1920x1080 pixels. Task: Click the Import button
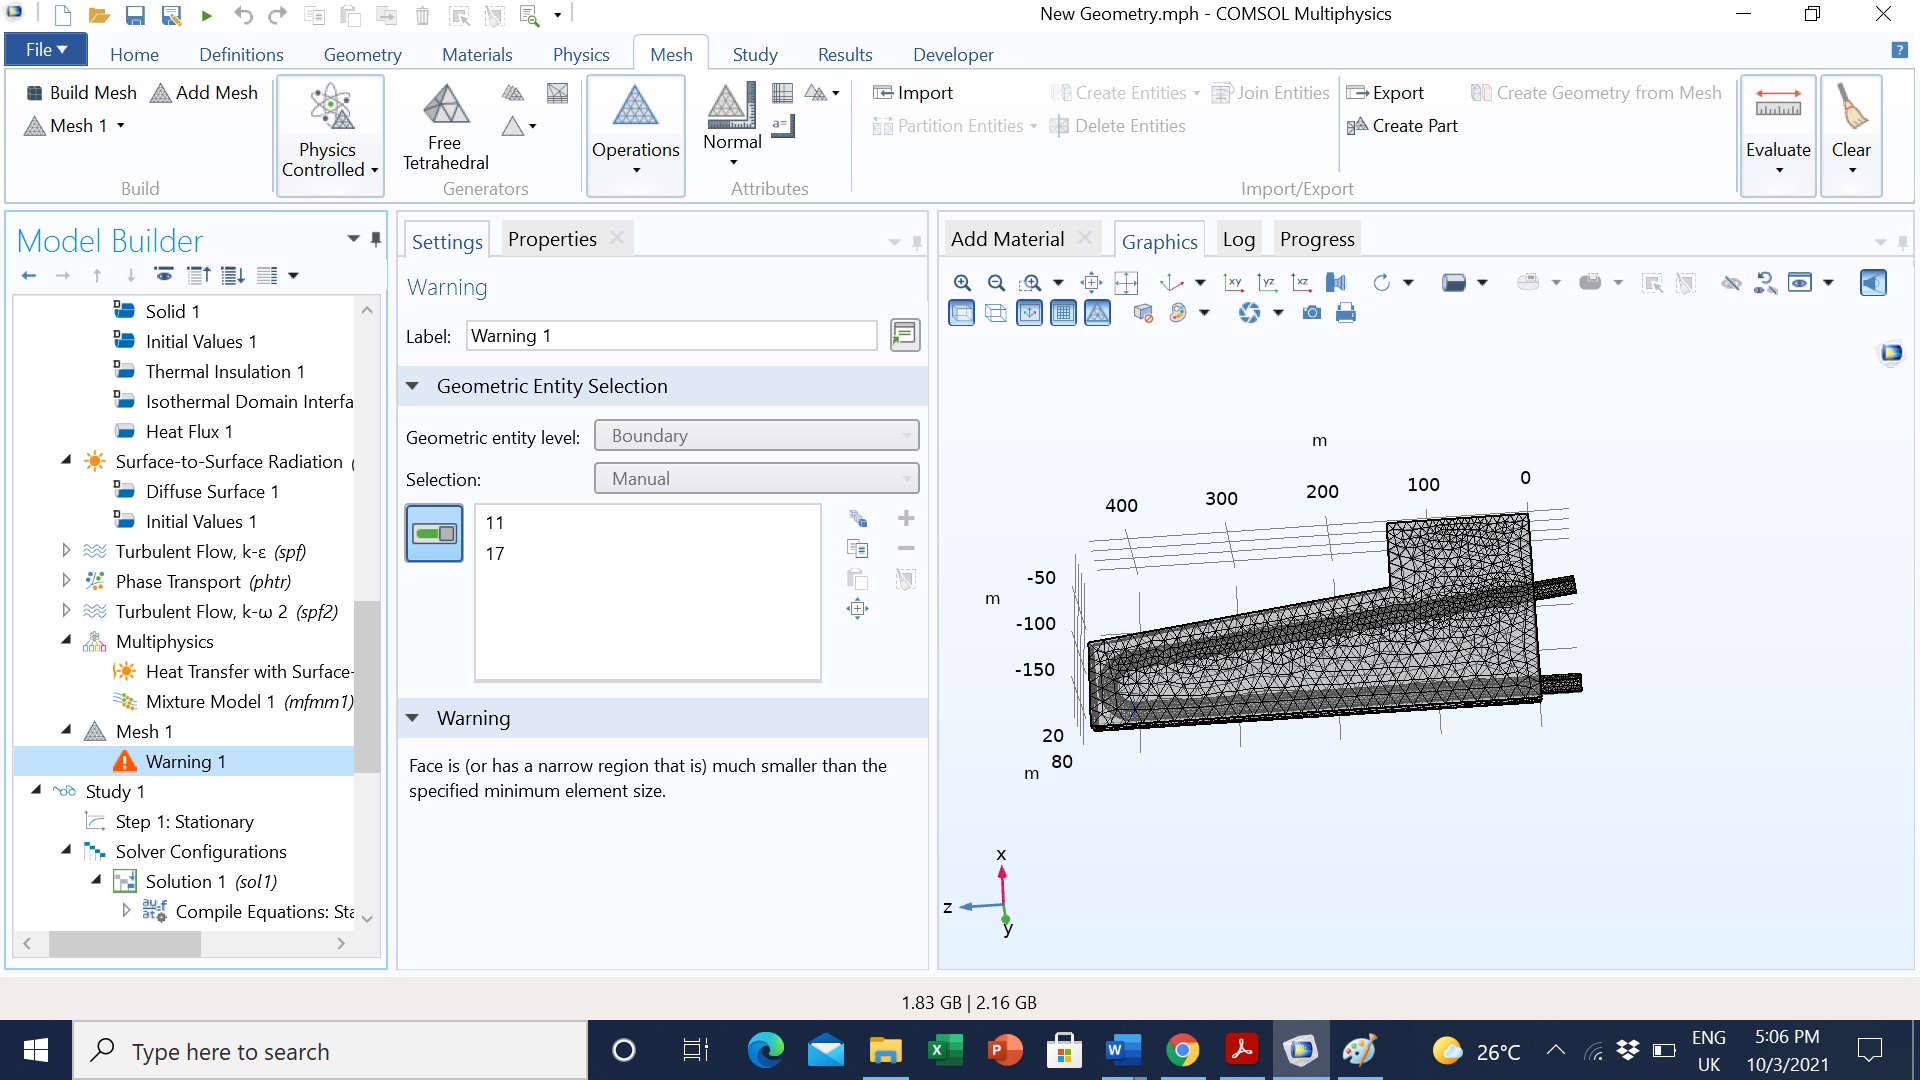(x=913, y=92)
